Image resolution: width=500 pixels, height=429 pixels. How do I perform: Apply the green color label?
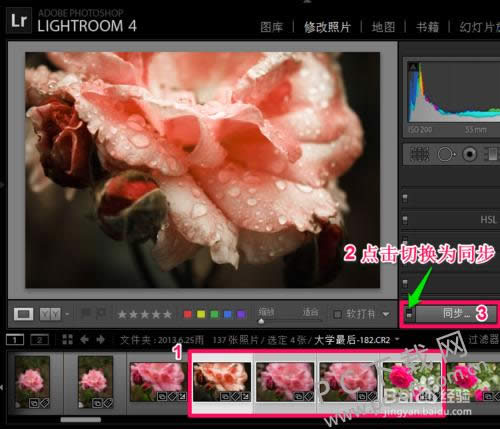pos(214,314)
